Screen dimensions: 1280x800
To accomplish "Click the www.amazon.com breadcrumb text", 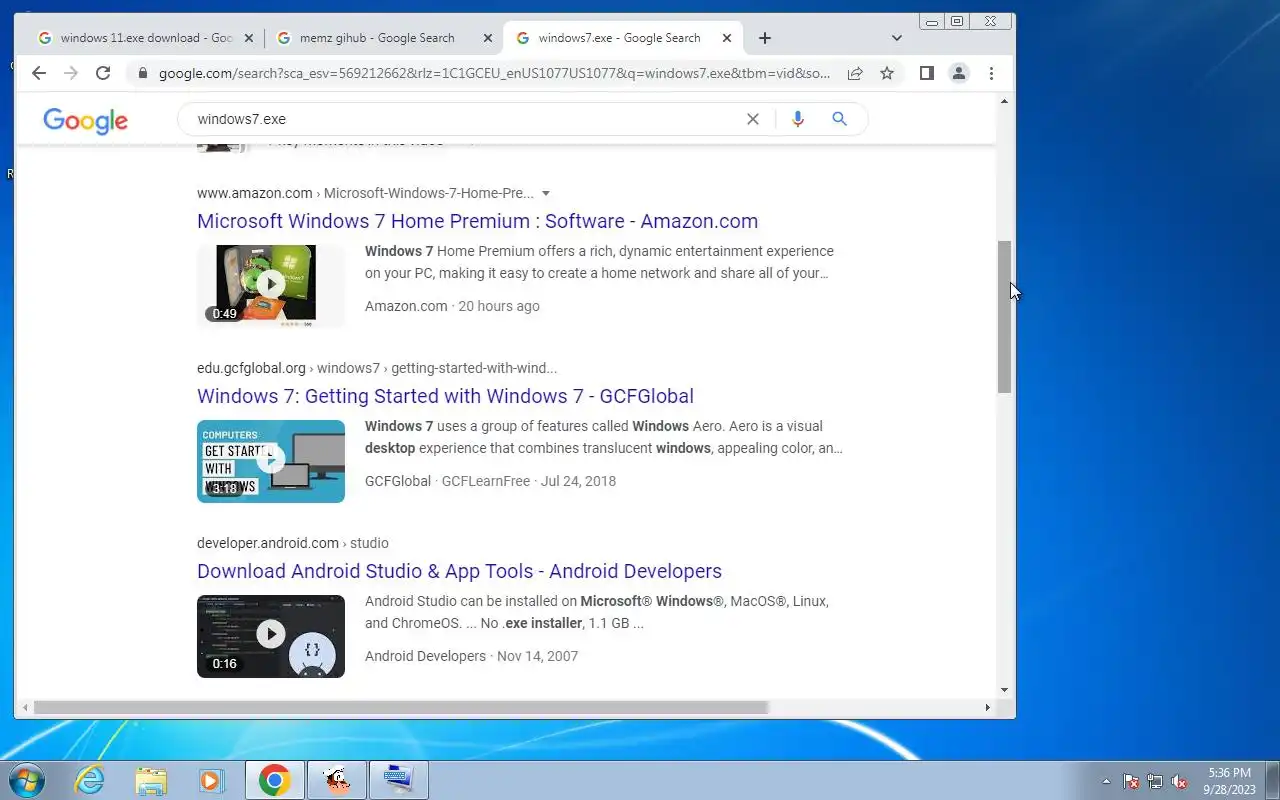I will click(x=255, y=193).
